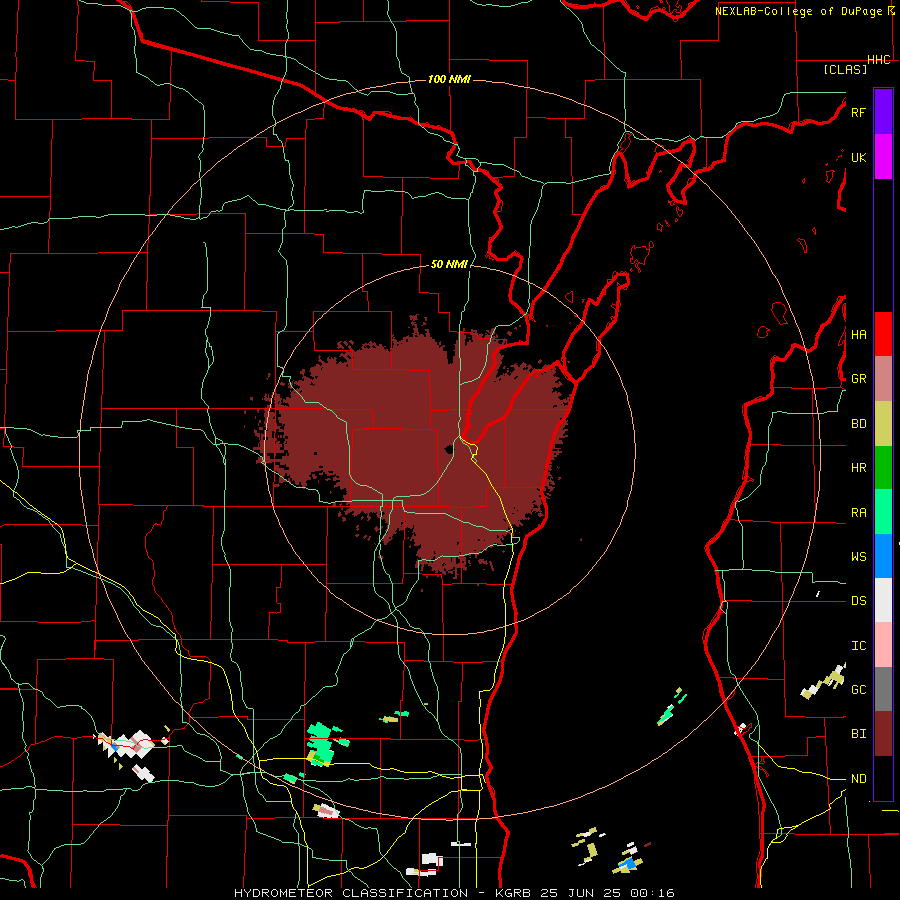Click the purple RF legend color swatch

(x=883, y=112)
